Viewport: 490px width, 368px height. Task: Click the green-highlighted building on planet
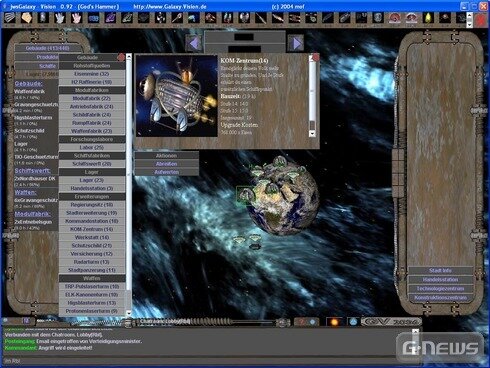[245, 195]
